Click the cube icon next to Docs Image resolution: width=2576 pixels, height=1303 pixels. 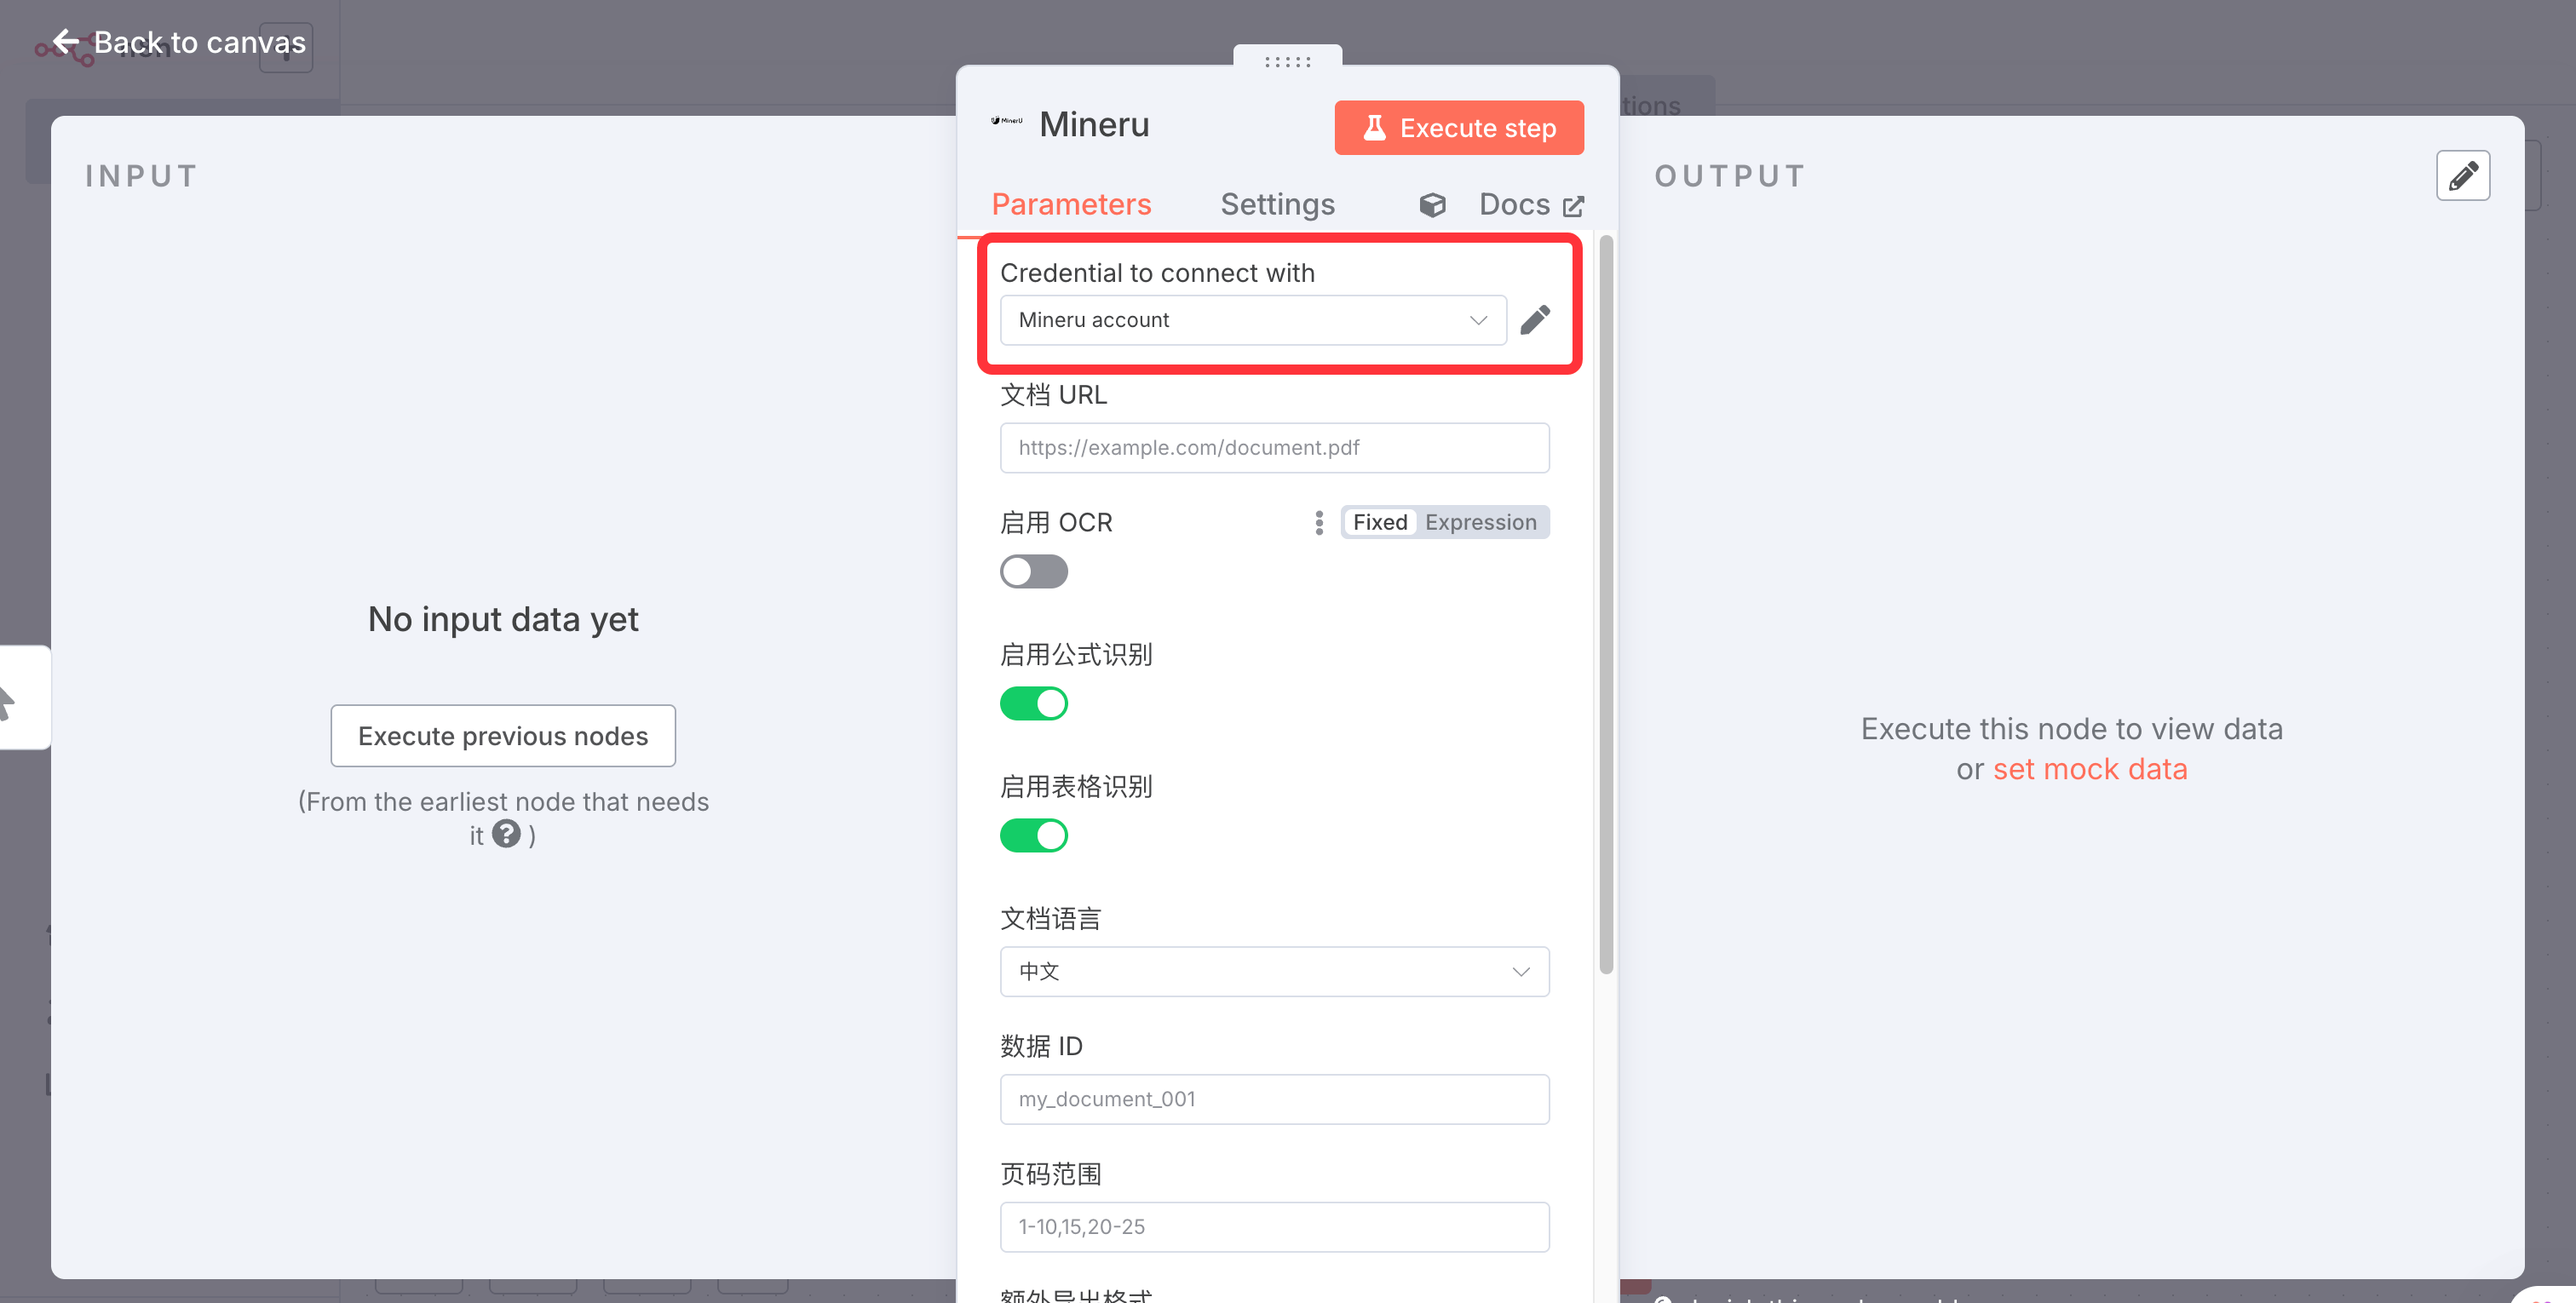coord(1432,205)
